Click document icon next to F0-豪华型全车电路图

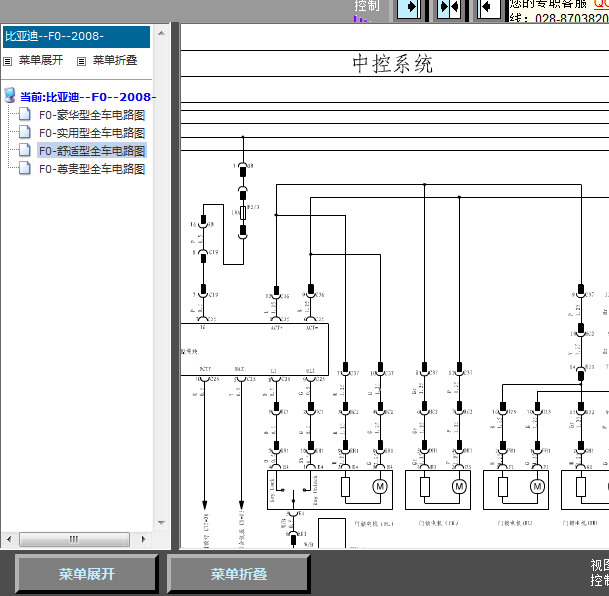pos(25,114)
